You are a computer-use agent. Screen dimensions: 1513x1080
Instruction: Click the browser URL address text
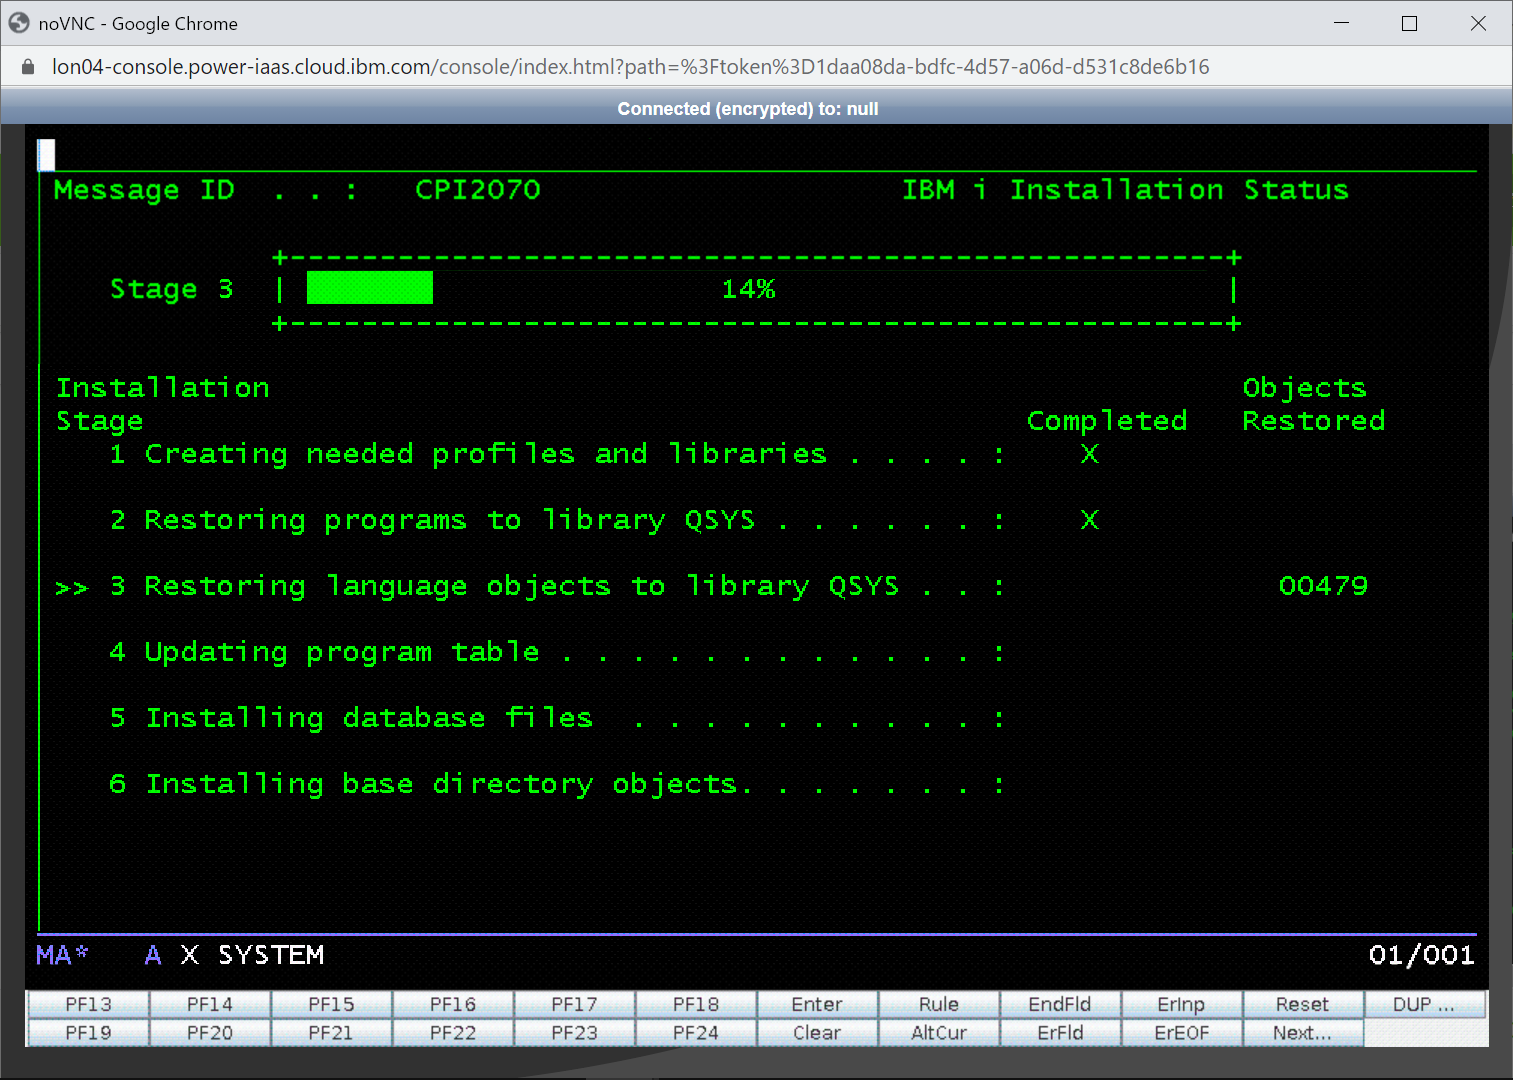click(630, 67)
